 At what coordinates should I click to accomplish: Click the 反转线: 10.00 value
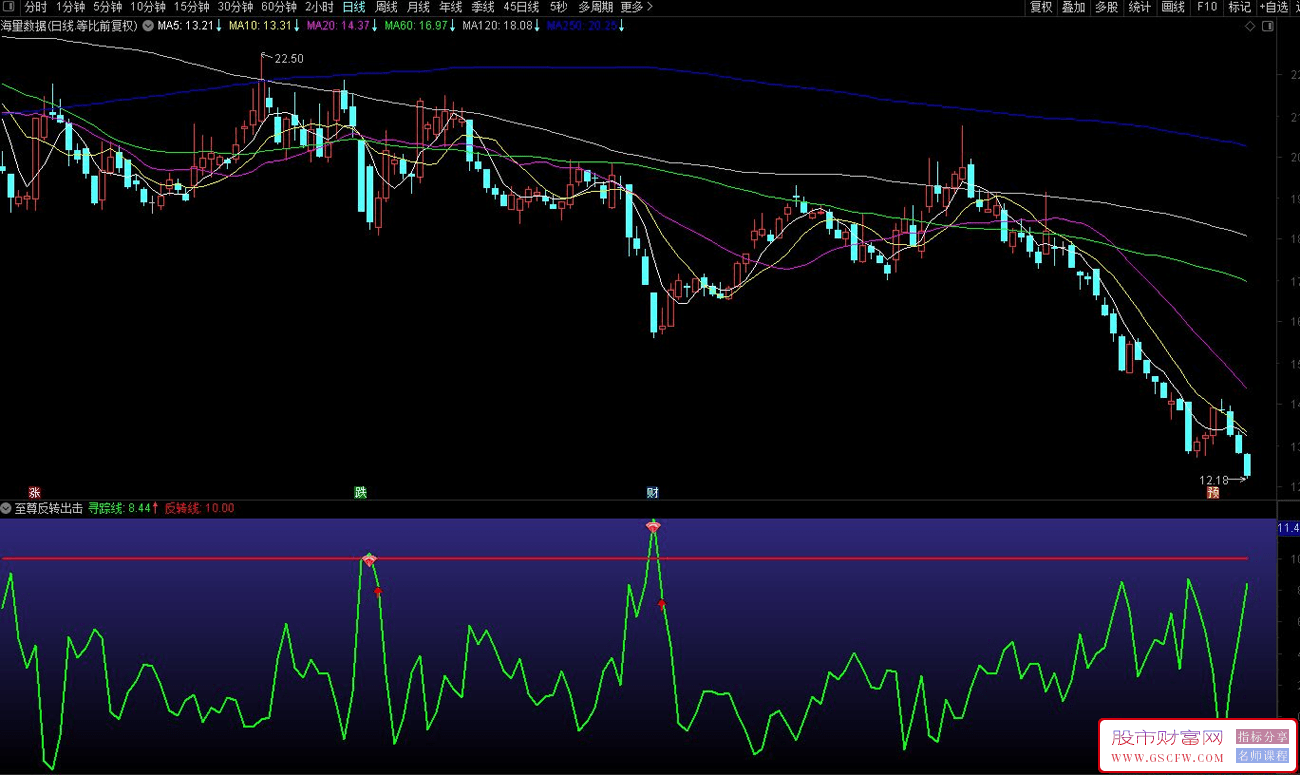coord(199,508)
